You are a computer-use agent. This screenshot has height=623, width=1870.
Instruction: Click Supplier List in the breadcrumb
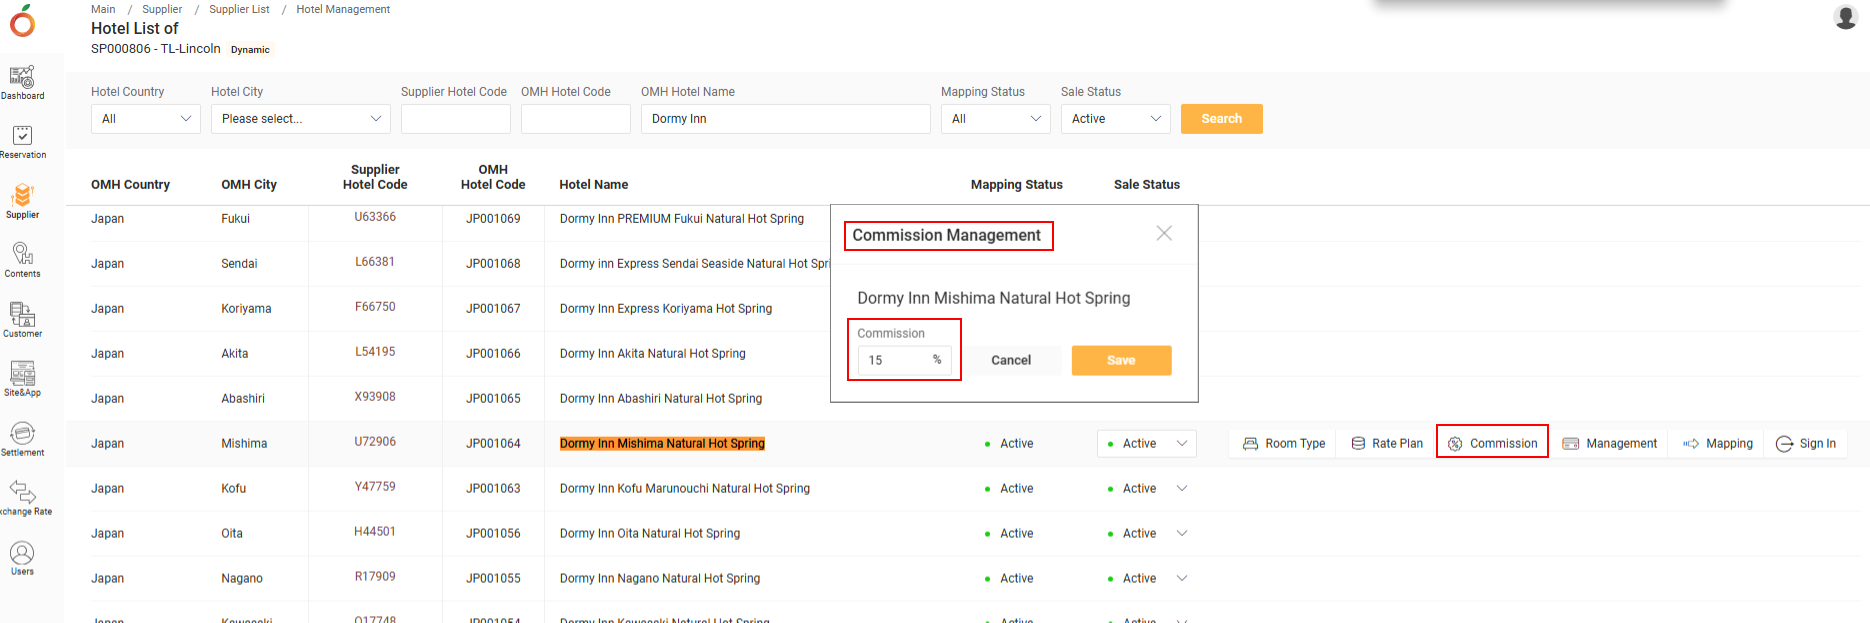(x=239, y=9)
